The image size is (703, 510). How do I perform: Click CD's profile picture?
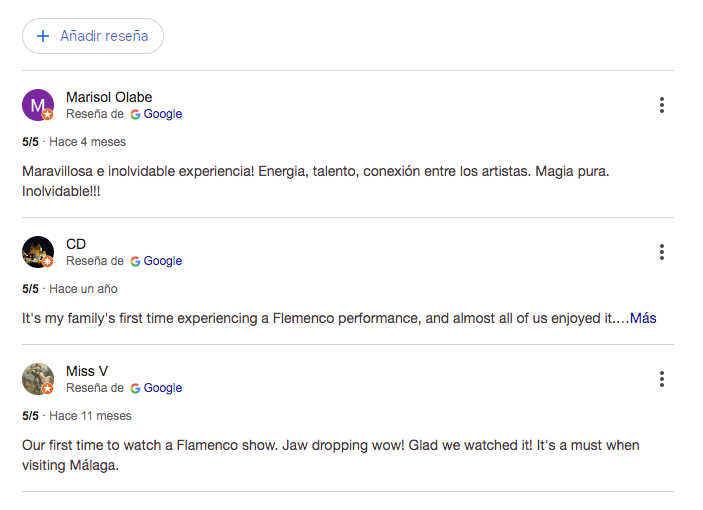tap(38, 252)
